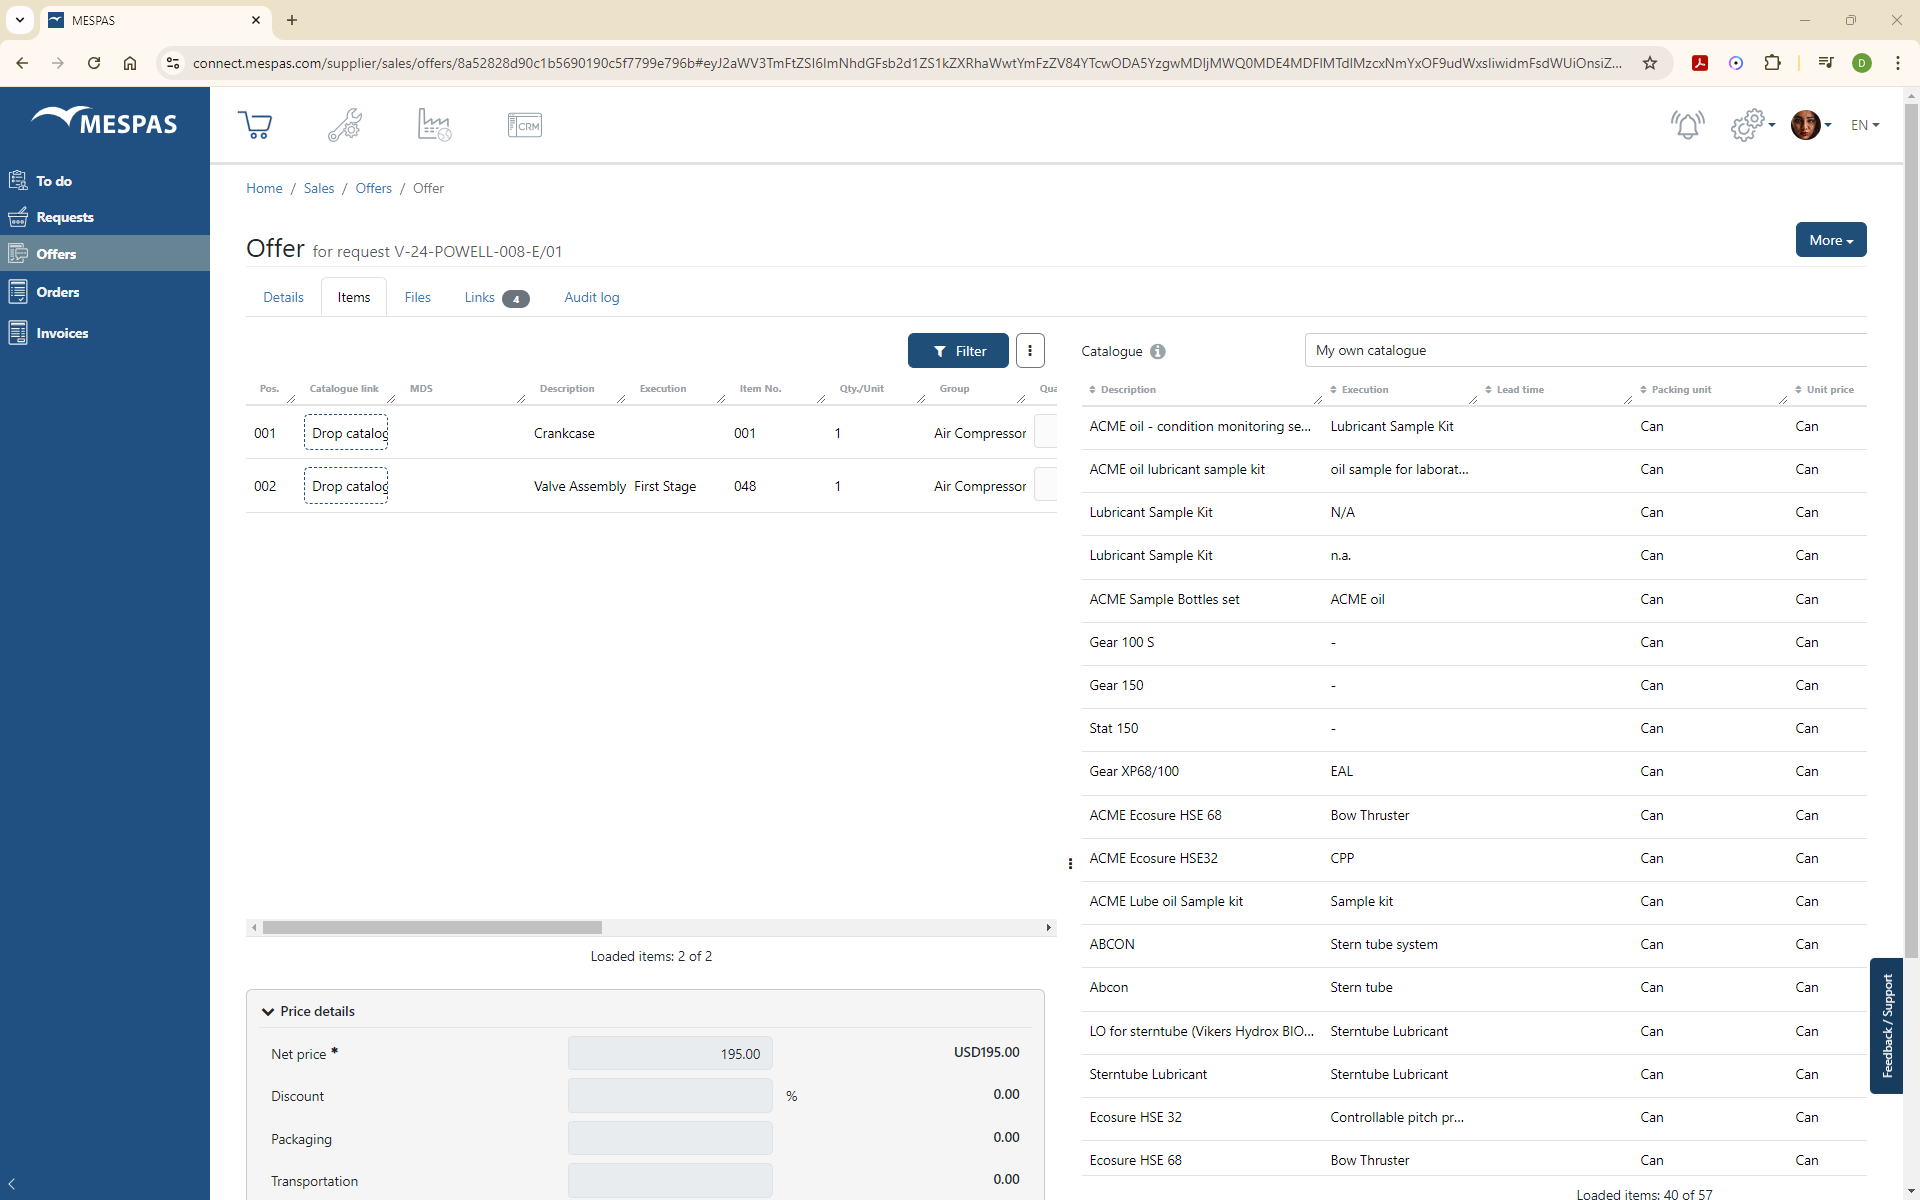Viewport: 1920px width, 1200px height.
Task: Click Drop catalogue area for position 001
Action: coord(346,433)
